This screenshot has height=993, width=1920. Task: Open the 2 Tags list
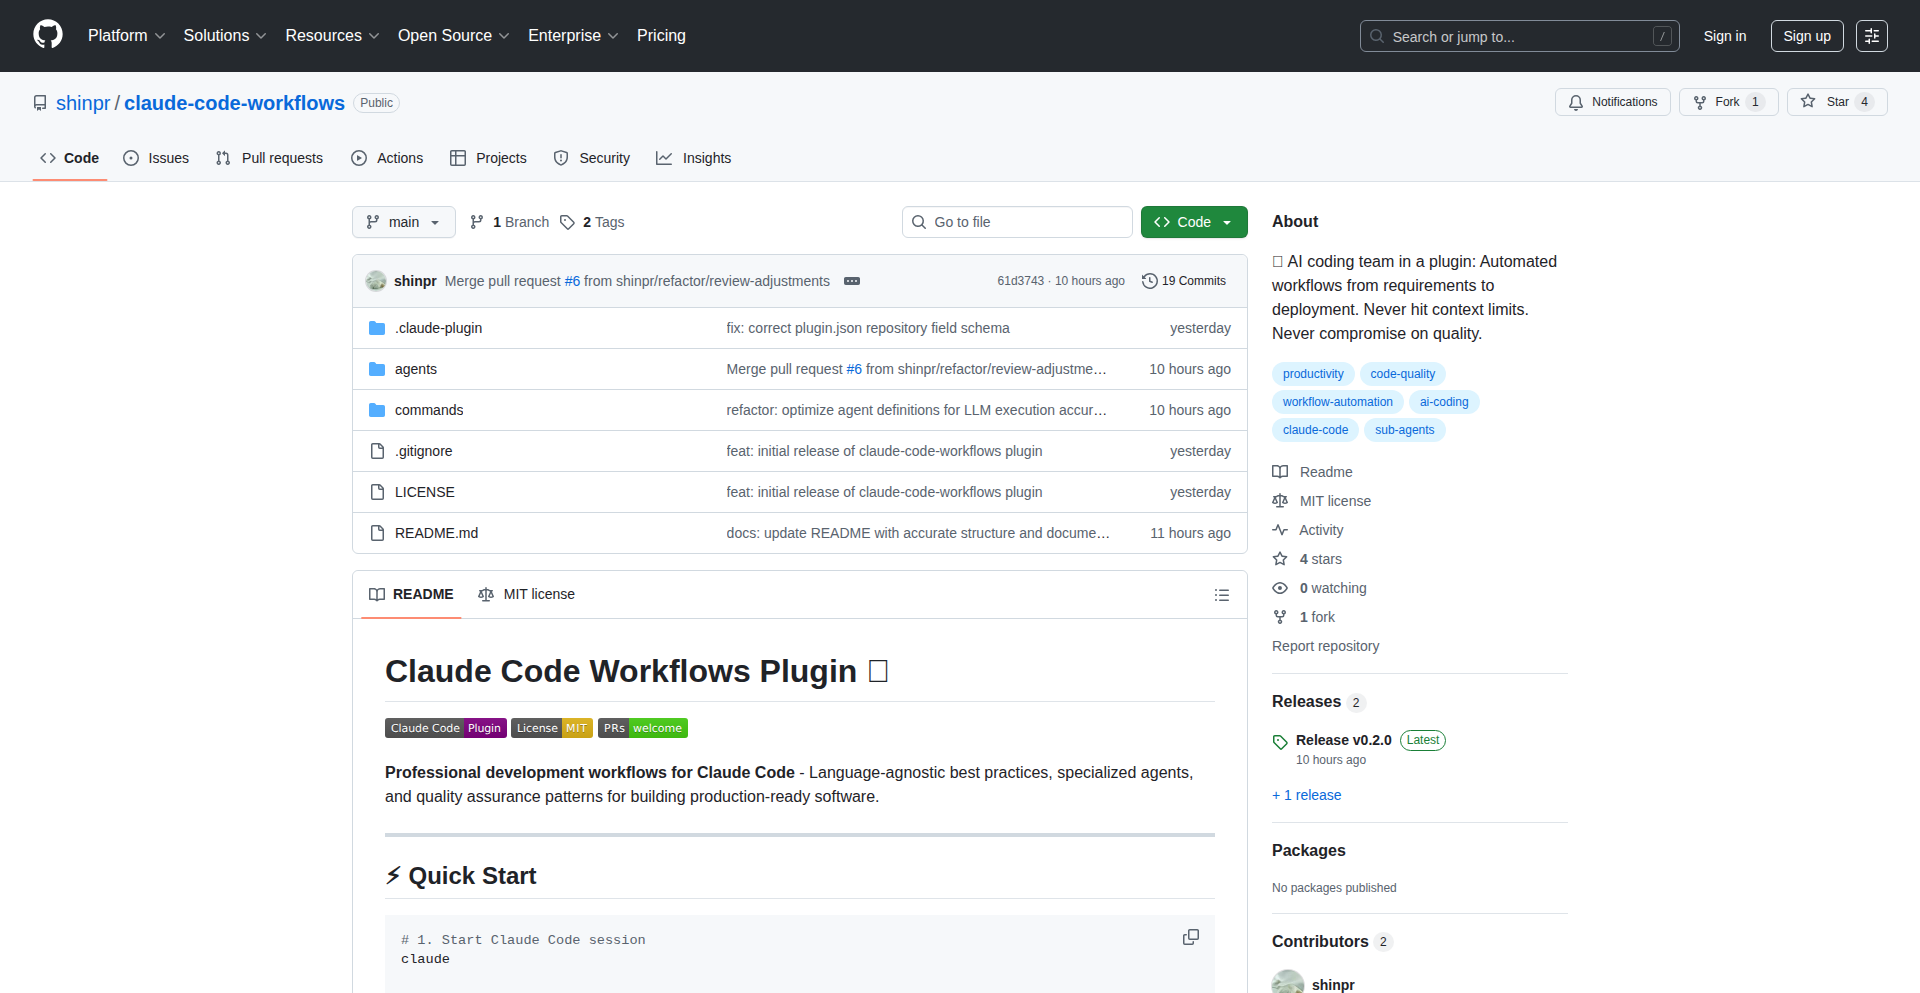click(x=592, y=222)
